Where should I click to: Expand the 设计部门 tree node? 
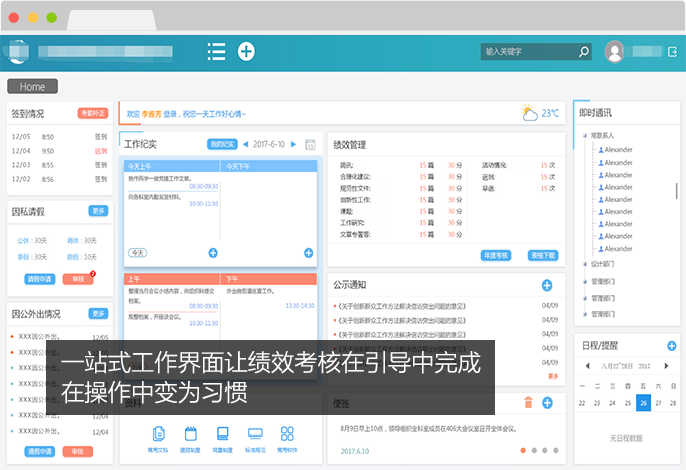tap(584, 264)
